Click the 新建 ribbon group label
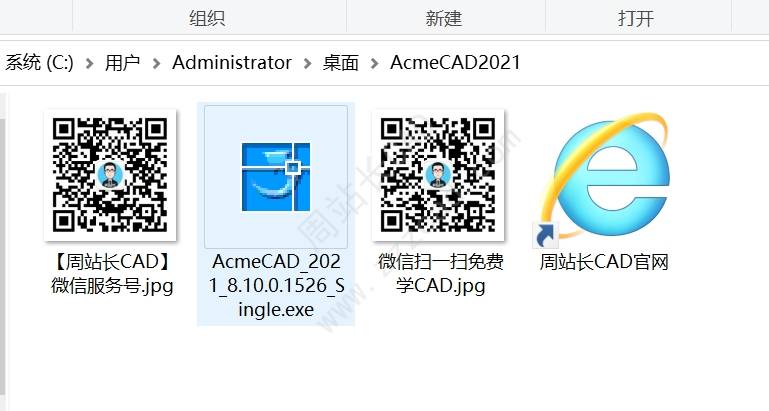Screen dimensions: 769x411 click(443, 18)
